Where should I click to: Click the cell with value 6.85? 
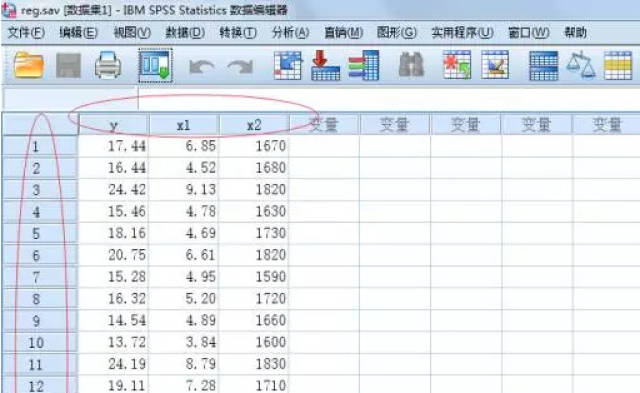pos(184,146)
